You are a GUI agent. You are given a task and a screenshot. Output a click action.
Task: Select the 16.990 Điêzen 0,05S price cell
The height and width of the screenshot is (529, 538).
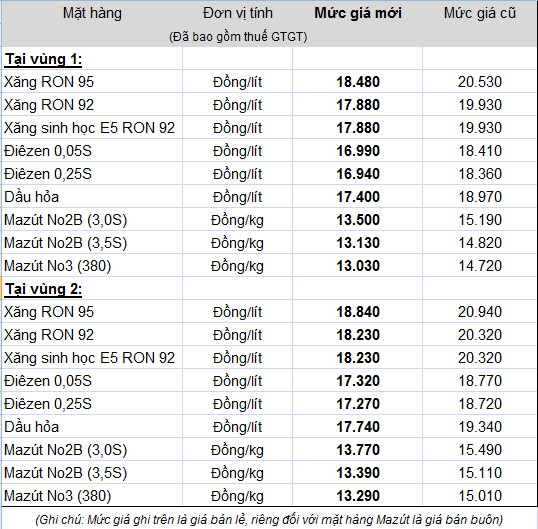point(358,151)
